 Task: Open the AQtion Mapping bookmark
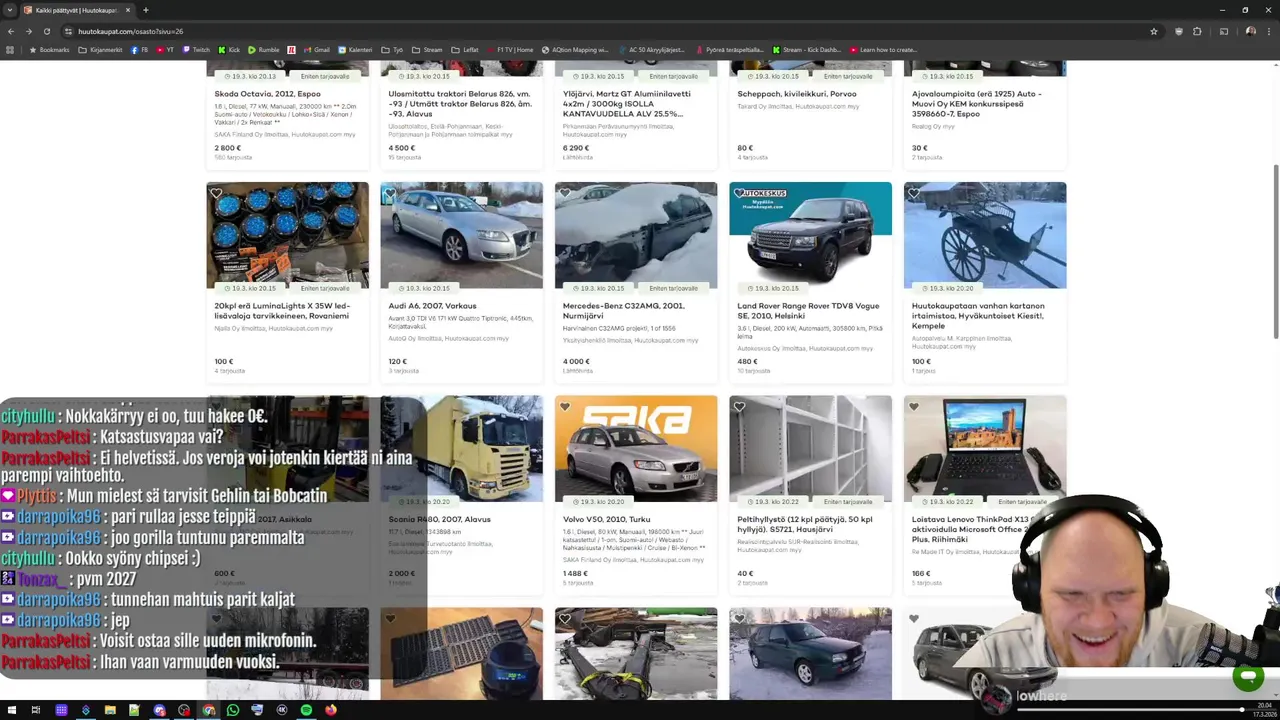575,49
